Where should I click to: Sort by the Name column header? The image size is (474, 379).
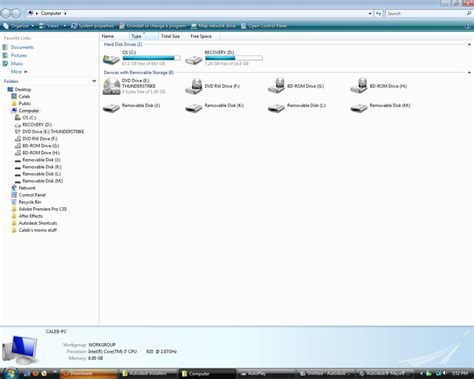[x=114, y=36]
